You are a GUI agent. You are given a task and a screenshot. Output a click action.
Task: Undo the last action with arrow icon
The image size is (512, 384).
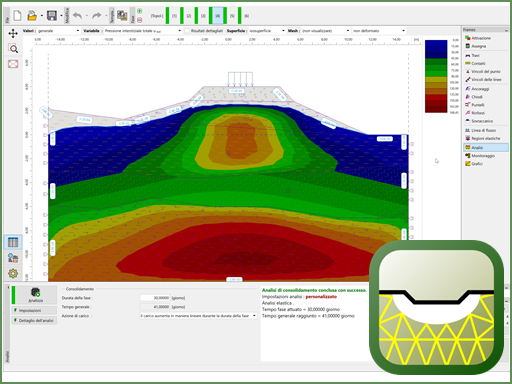77,16
